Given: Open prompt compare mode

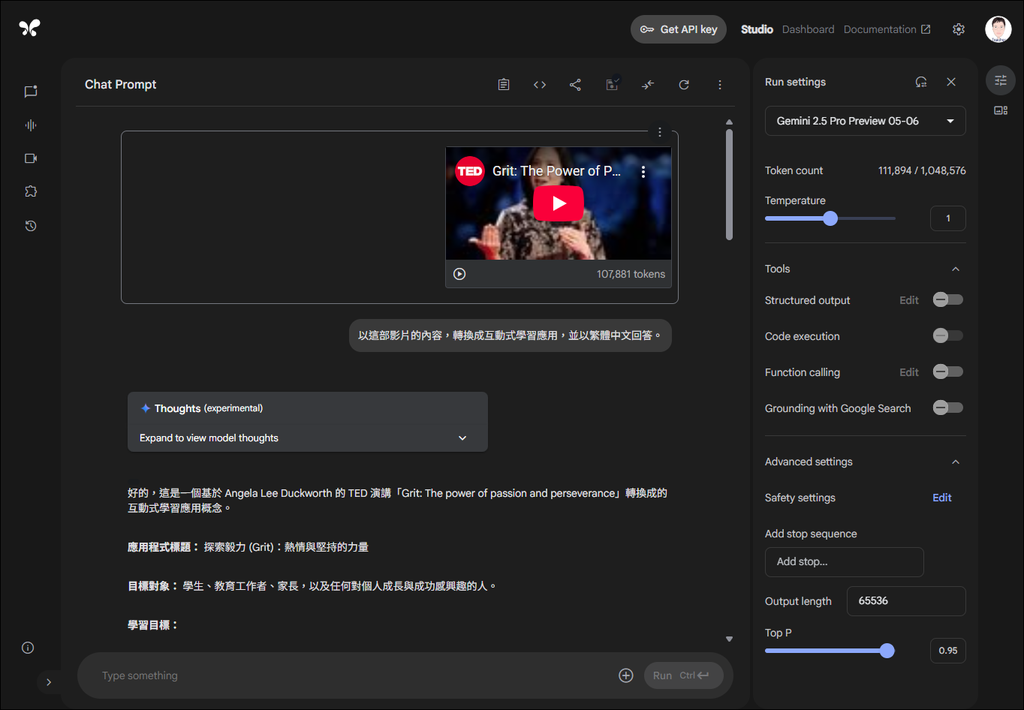Looking at the screenshot, I should tap(647, 84).
